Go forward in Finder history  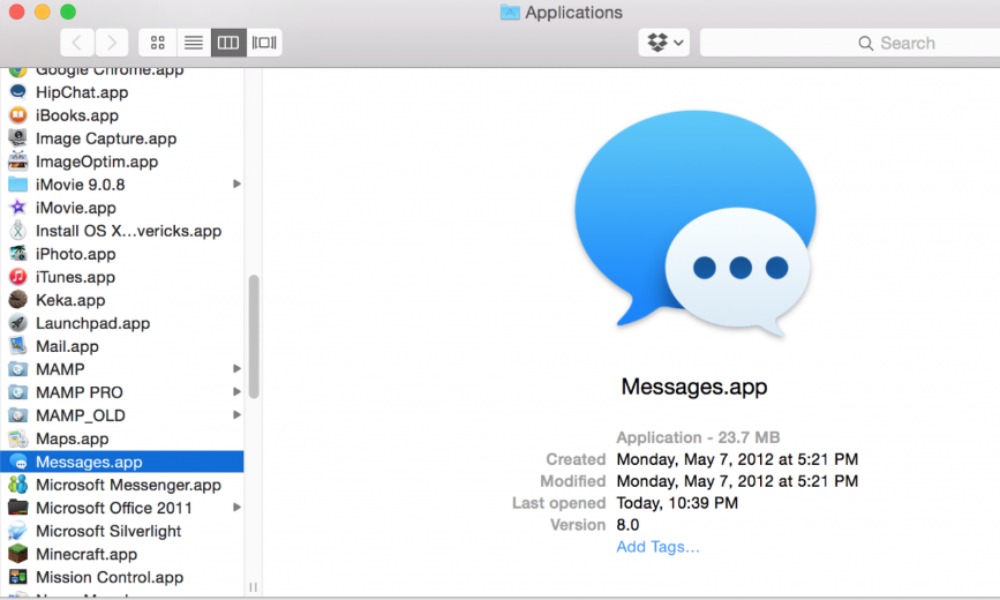(x=112, y=43)
